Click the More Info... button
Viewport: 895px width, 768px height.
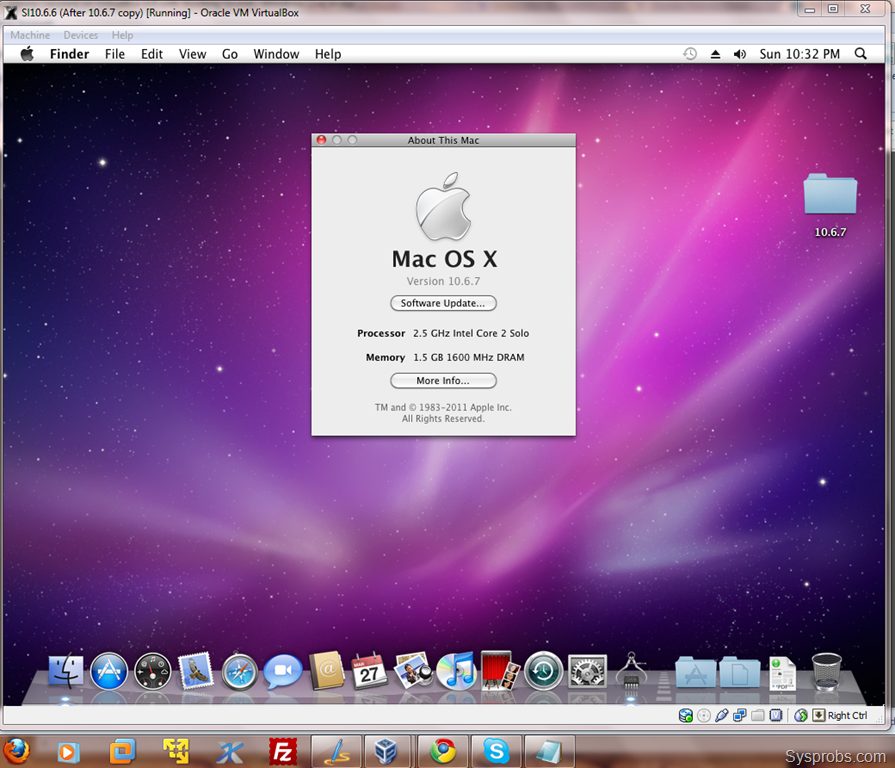point(444,381)
